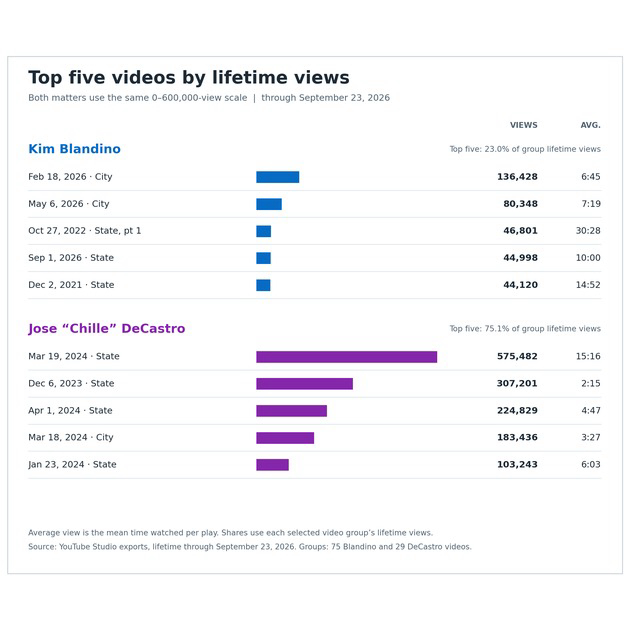Click the 7:19 average value

591,204
